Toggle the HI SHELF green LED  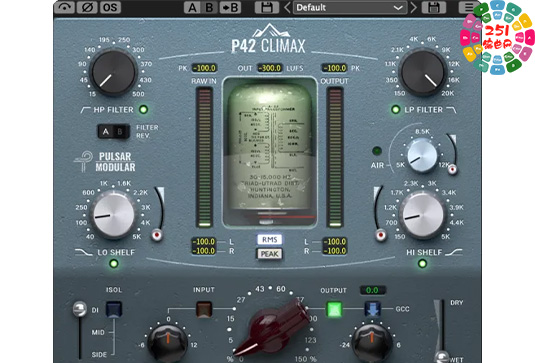pyautogui.click(x=422, y=263)
